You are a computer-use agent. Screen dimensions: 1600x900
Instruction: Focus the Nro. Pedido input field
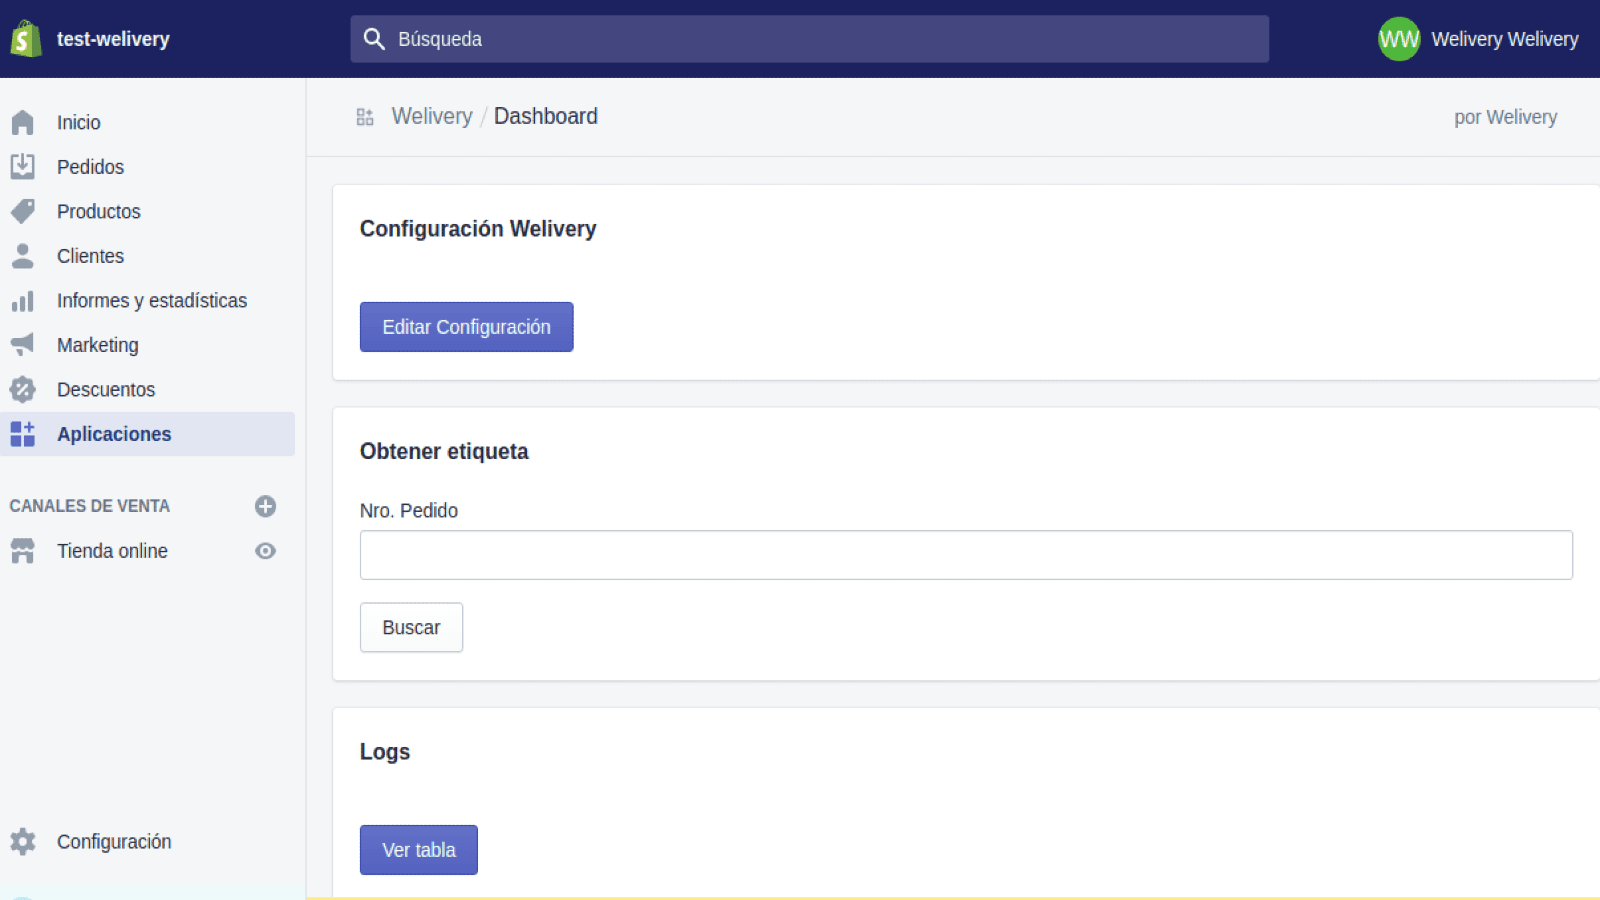tap(966, 555)
